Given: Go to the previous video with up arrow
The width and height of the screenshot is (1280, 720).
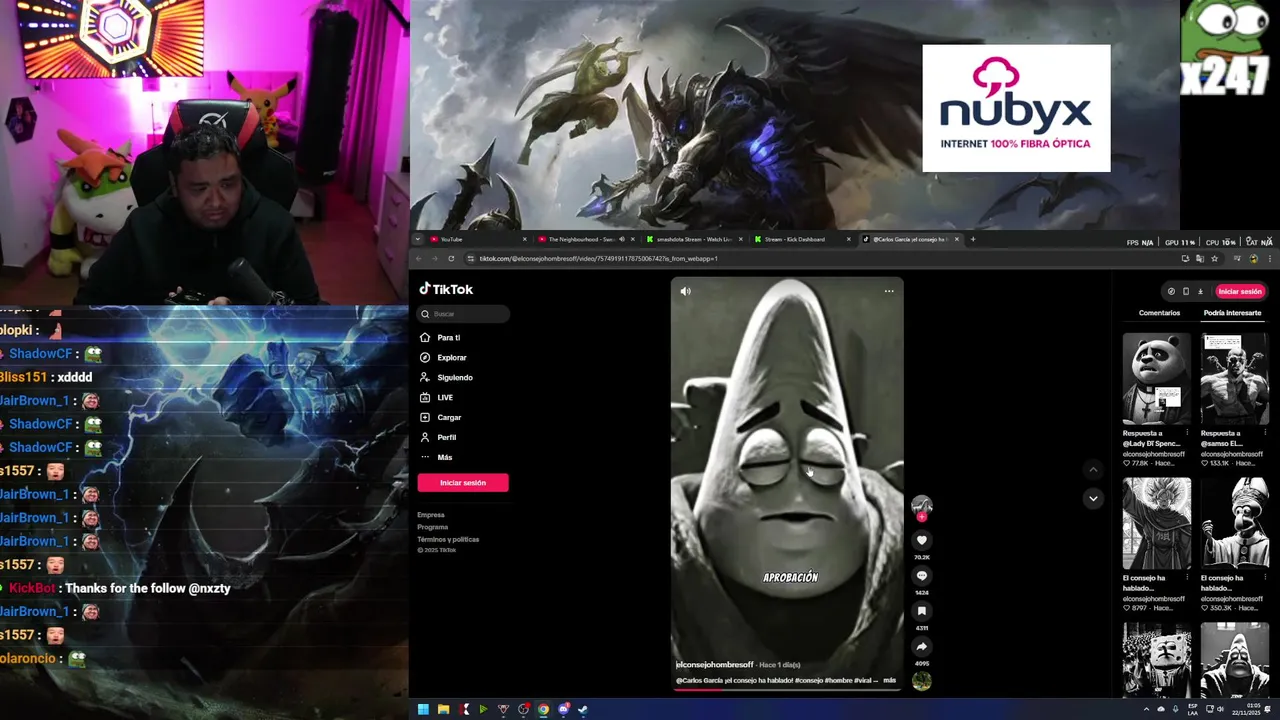Looking at the screenshot, I should (x=1093, y=469).
